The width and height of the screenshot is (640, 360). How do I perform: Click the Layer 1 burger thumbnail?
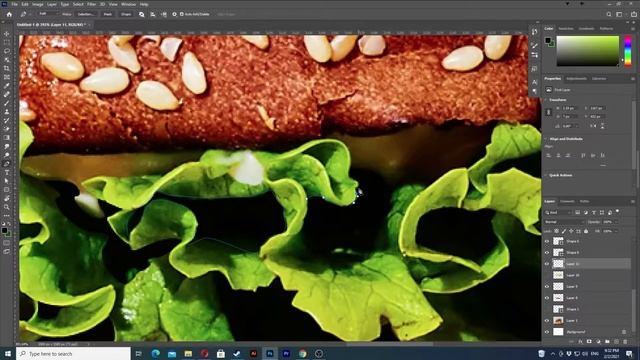tap(558, 320)
